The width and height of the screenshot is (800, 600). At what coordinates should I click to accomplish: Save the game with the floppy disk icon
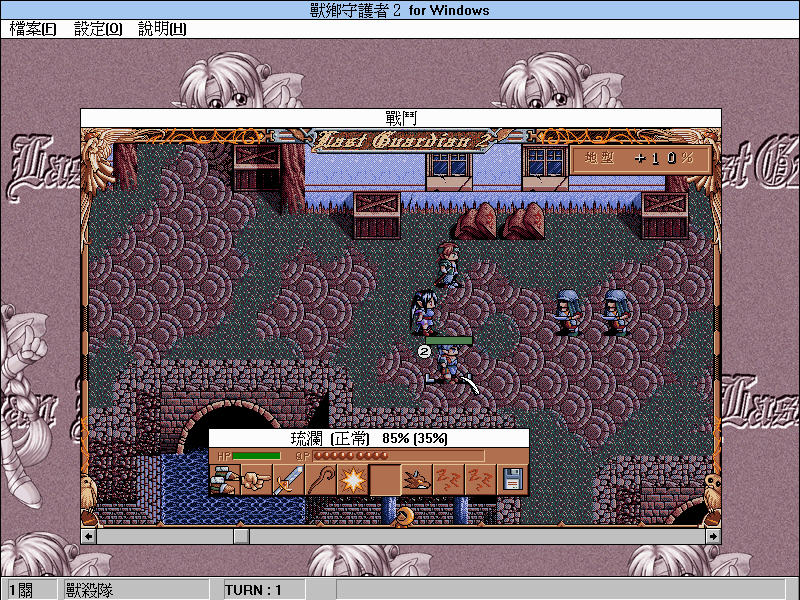(512, 480)
